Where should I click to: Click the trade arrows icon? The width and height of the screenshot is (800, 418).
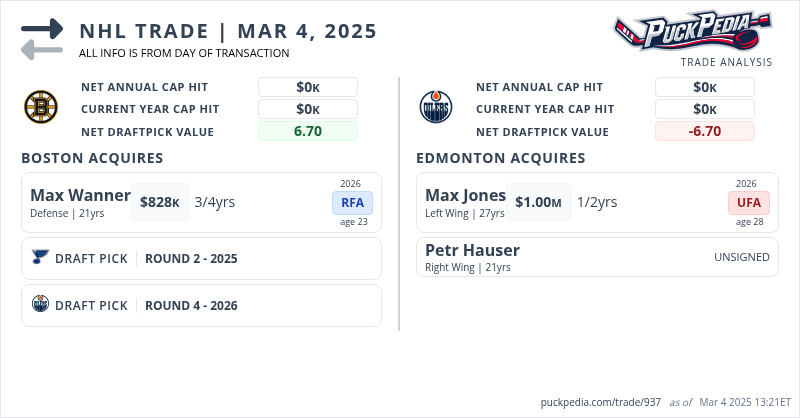42,39
